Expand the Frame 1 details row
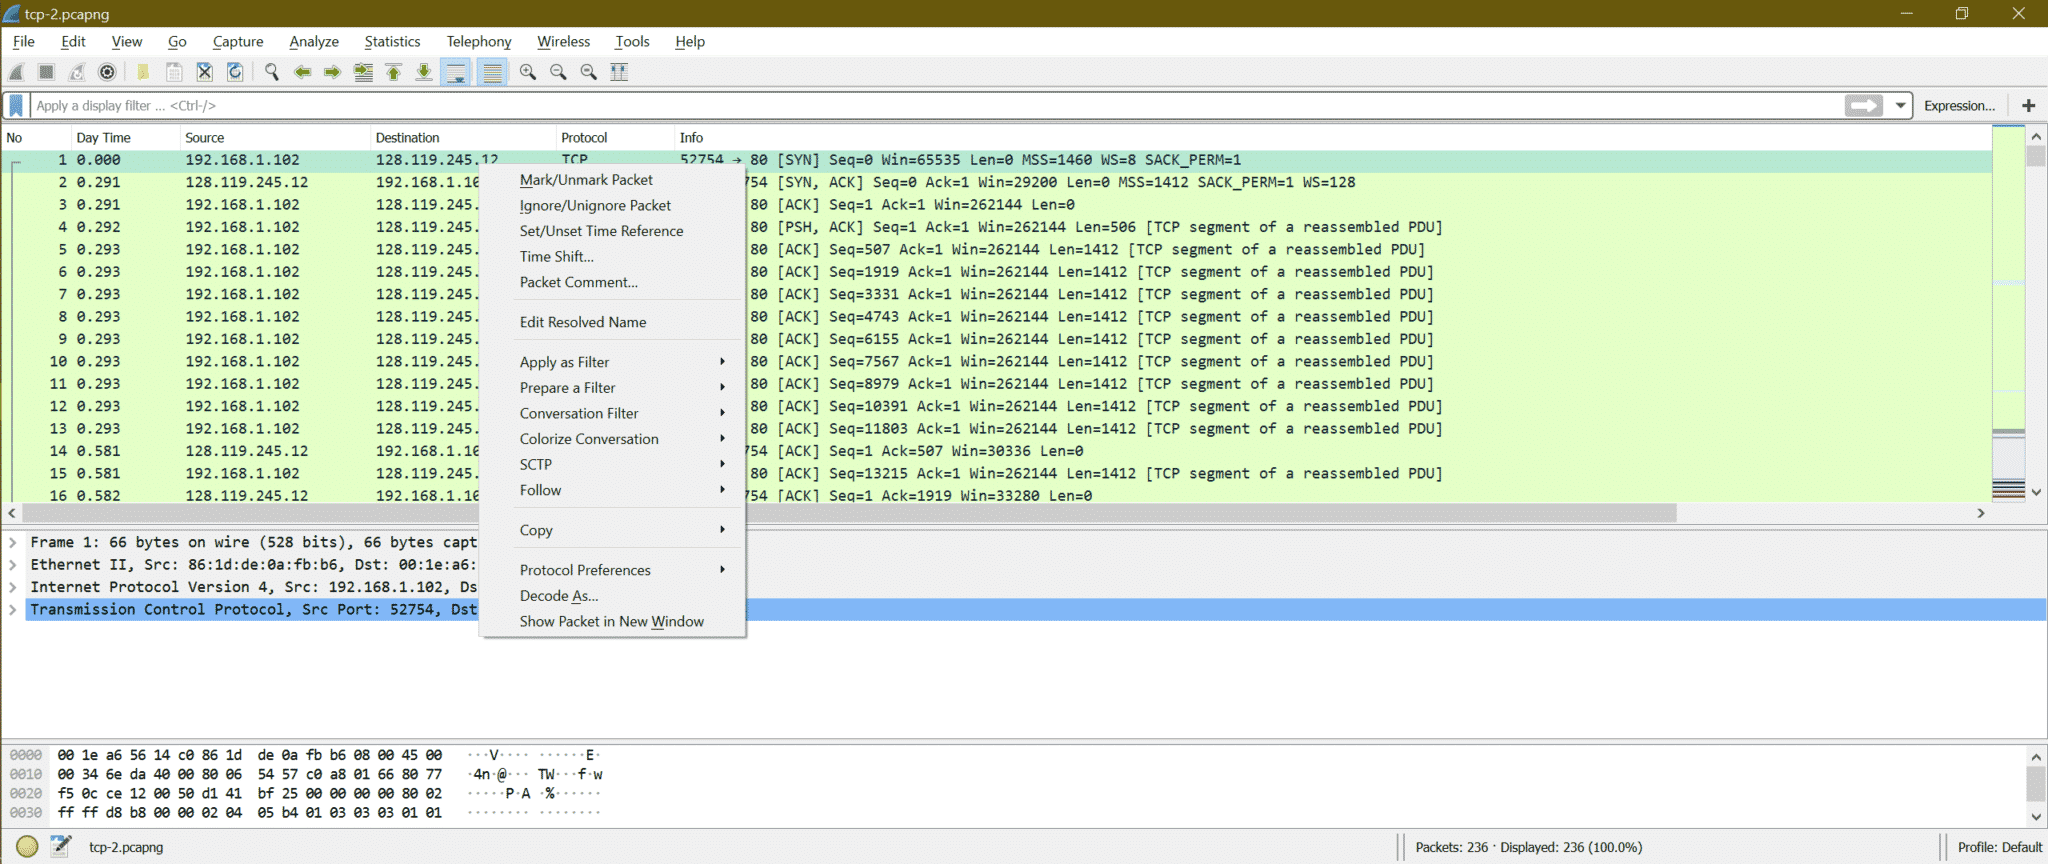Screen dimensions: 2048x864 click(12, 542)
